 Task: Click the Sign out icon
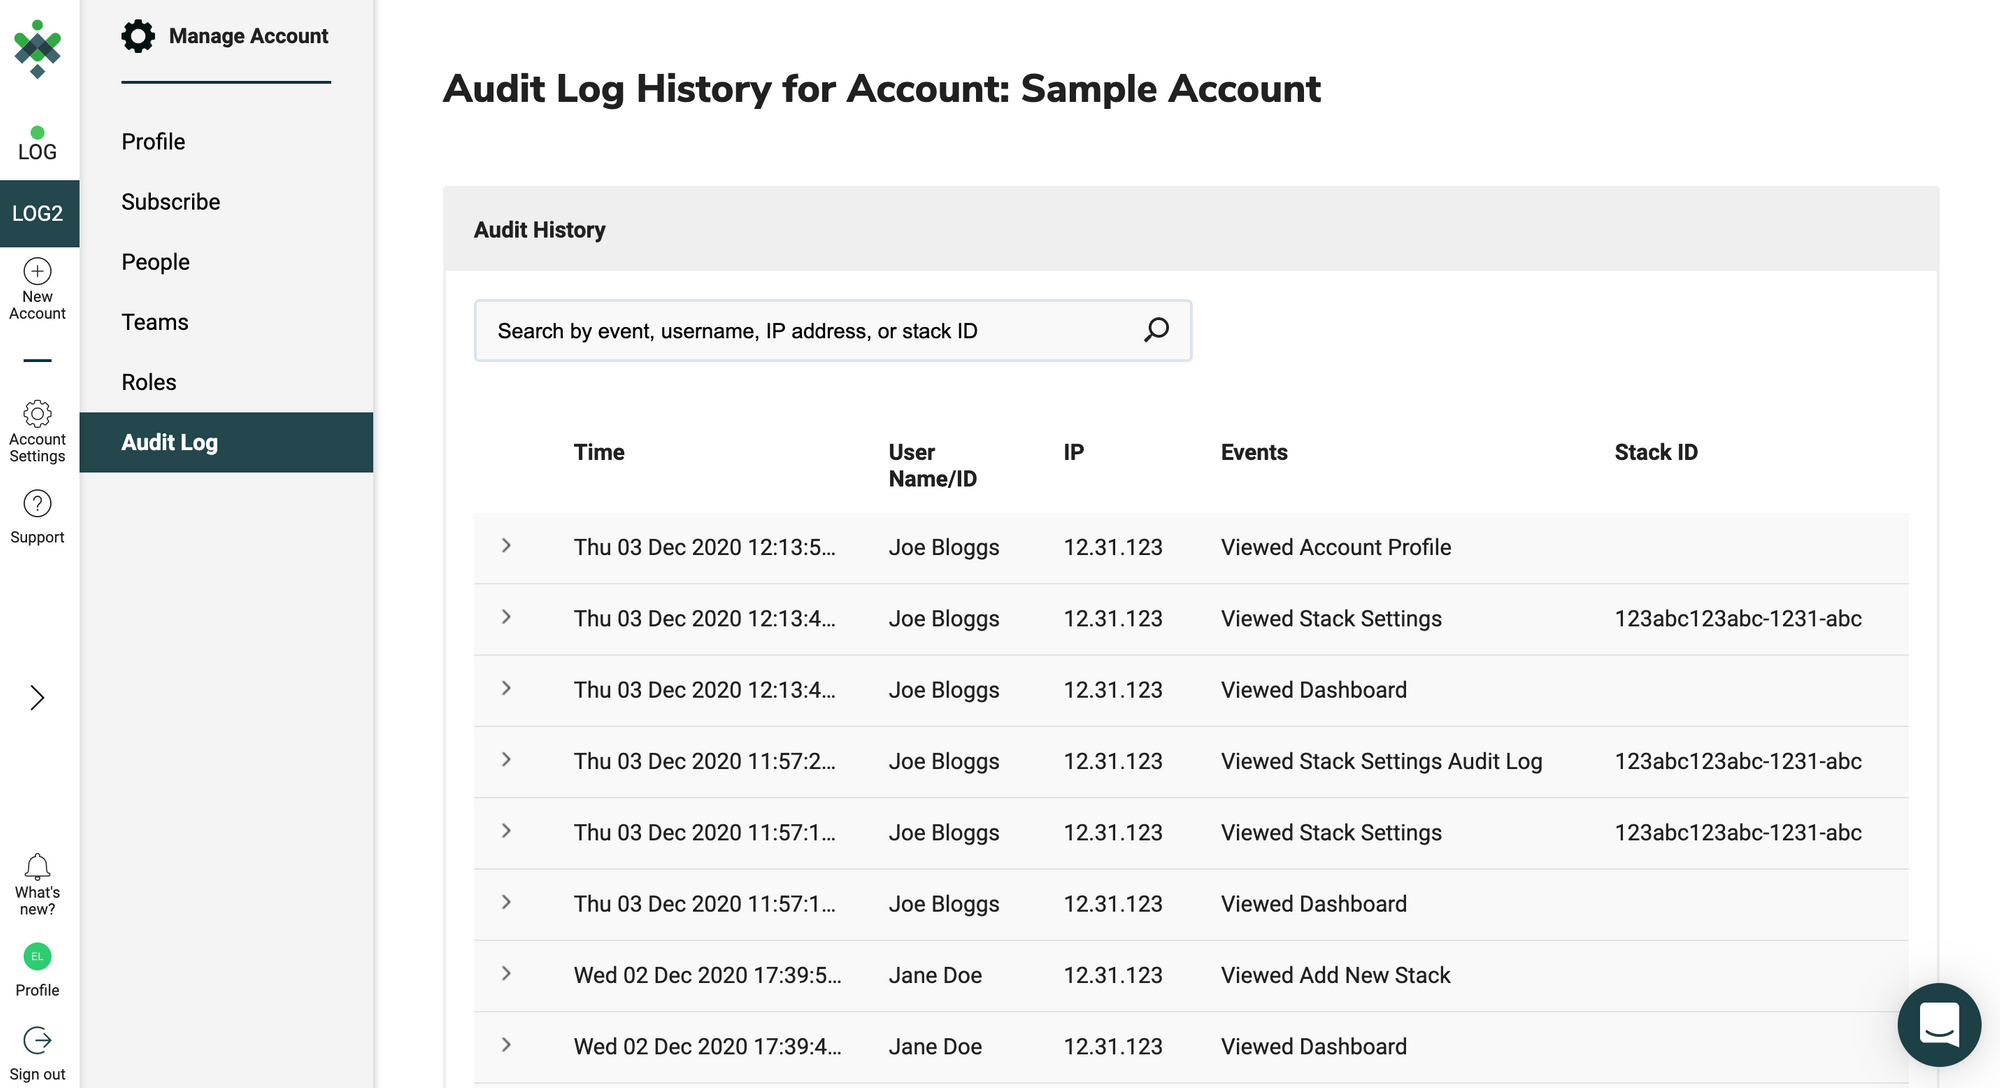pos(38,1040)
